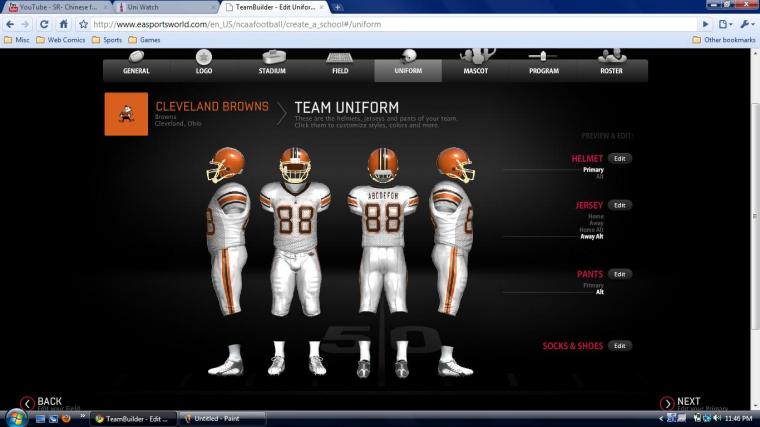Click the HELMET label
This screenshot has height=427, width=760.
587,158
